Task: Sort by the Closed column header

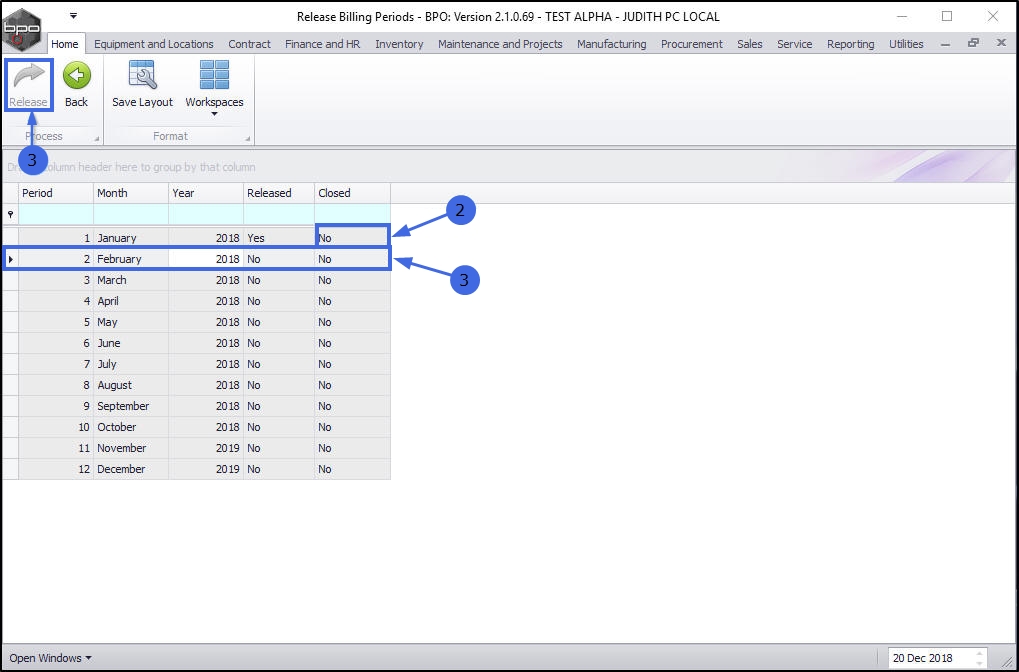Action: [352, 193]
